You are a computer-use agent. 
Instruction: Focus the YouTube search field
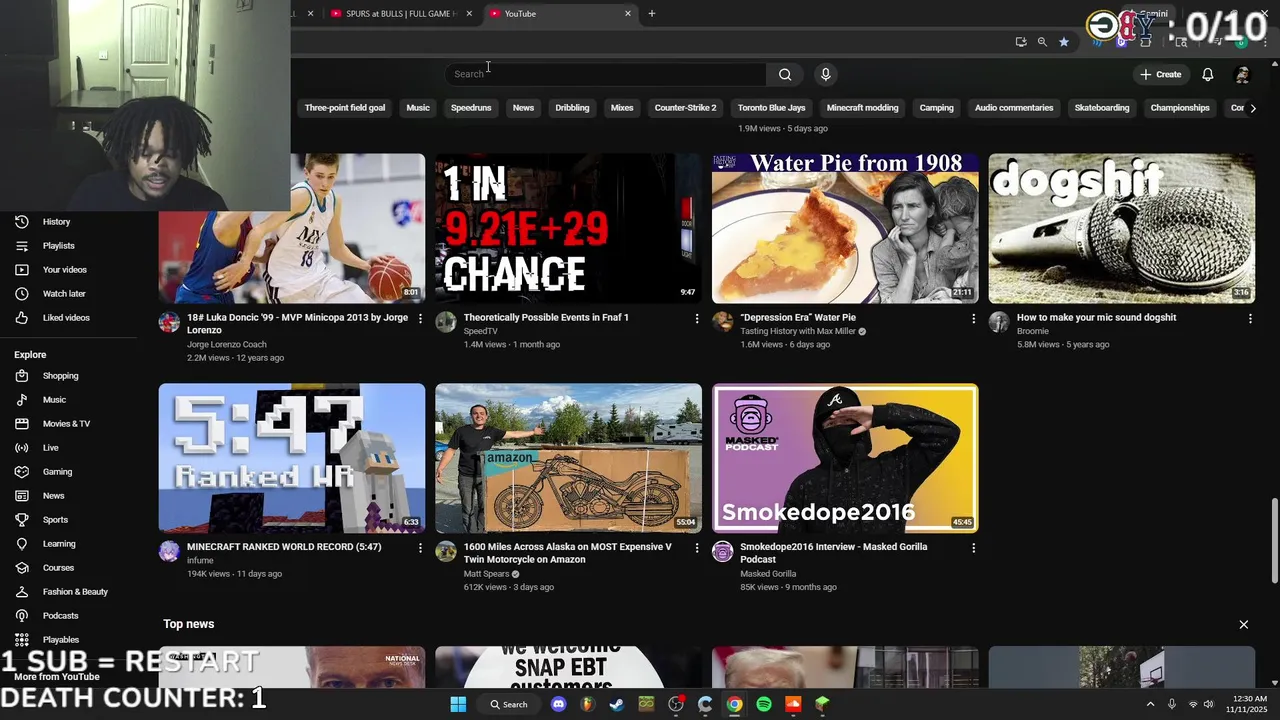605,74
